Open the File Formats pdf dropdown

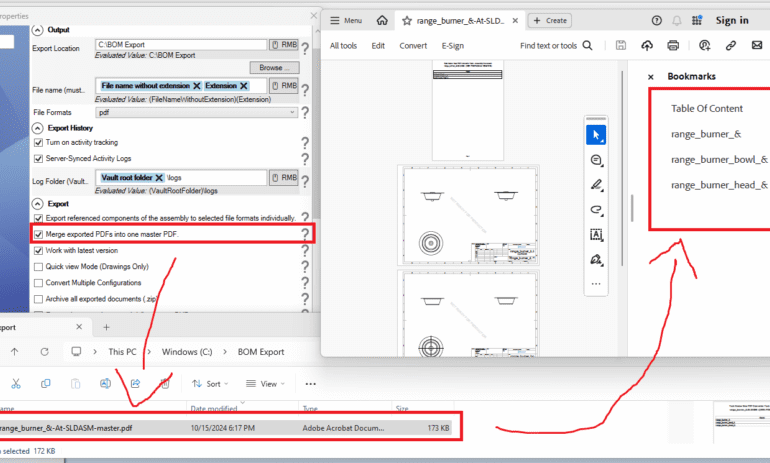click(x=196, y=112)
